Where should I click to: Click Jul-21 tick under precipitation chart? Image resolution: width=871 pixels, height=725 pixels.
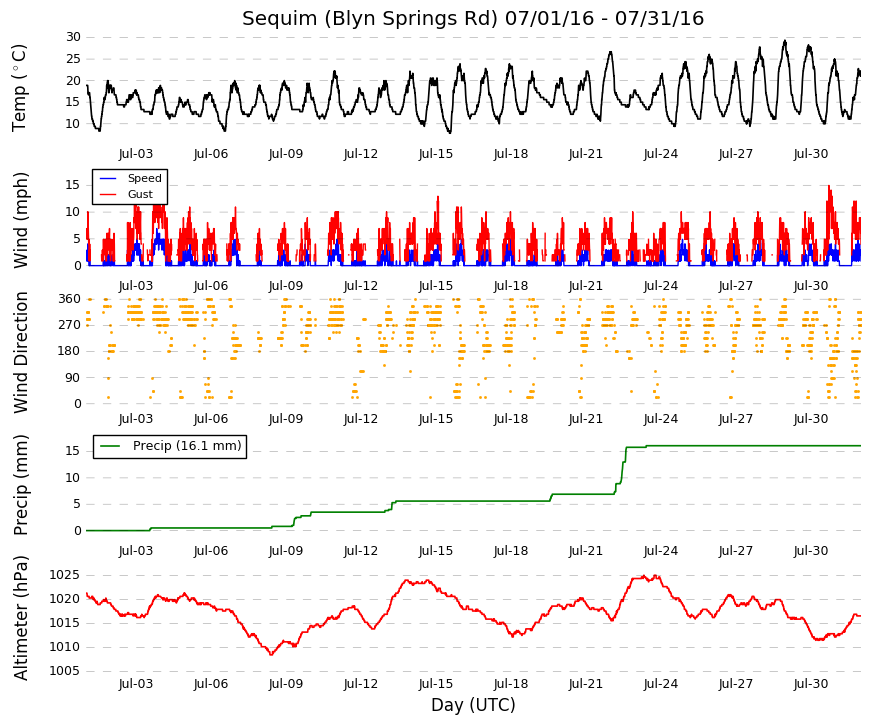[x=585, y=551]
